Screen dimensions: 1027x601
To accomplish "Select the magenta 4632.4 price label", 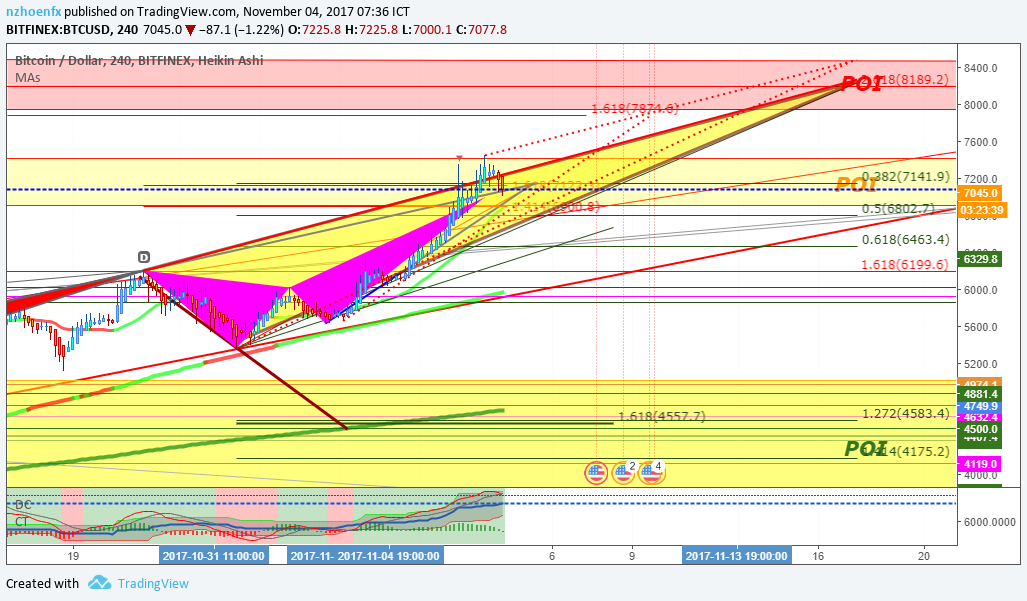I will point(979,417).
